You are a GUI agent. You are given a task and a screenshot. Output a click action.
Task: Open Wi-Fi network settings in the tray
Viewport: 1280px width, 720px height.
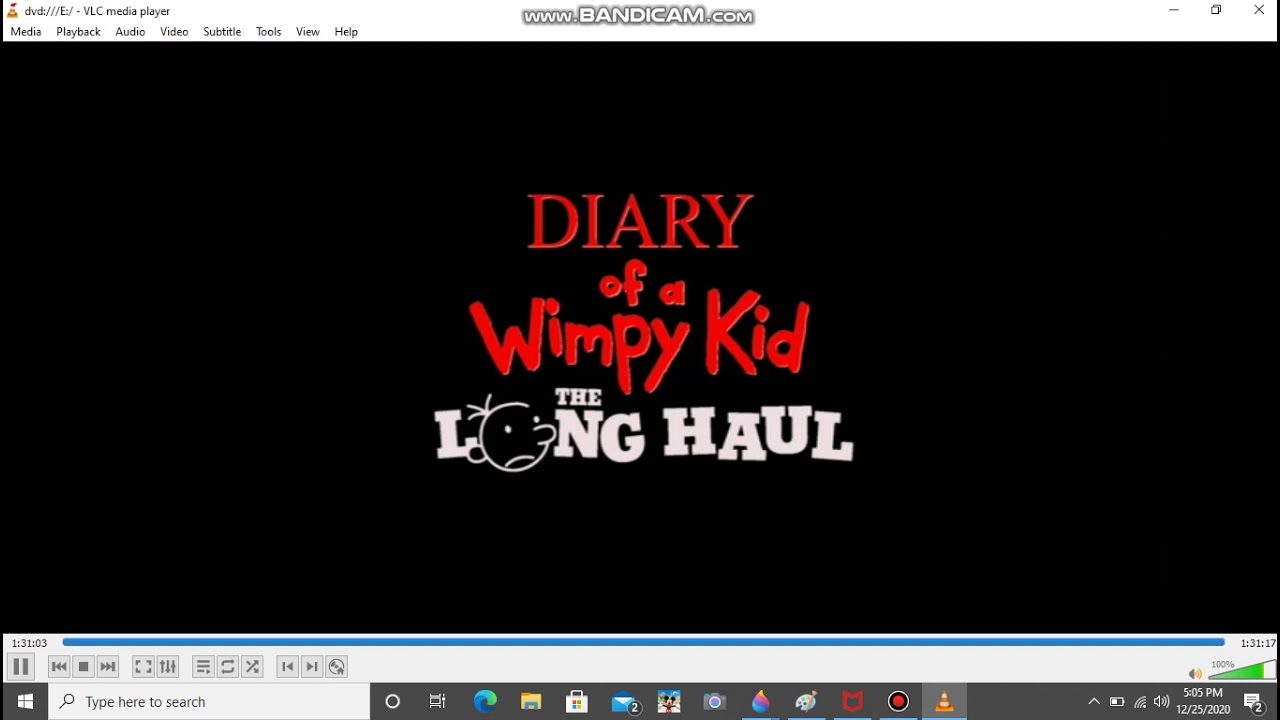pos(1140,702)
